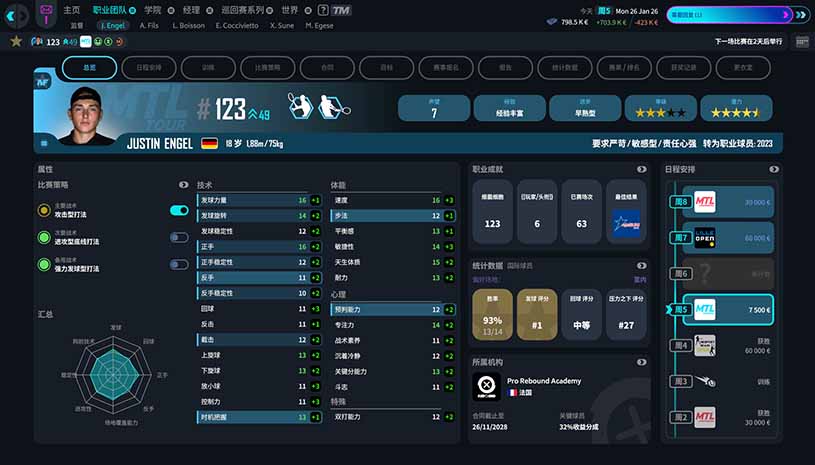Image resolution: width=815 pixels, height=465 pixels.
Task: Select the current week 5 MTL 7 500 € entry
Action: click(x=728, y=310)
